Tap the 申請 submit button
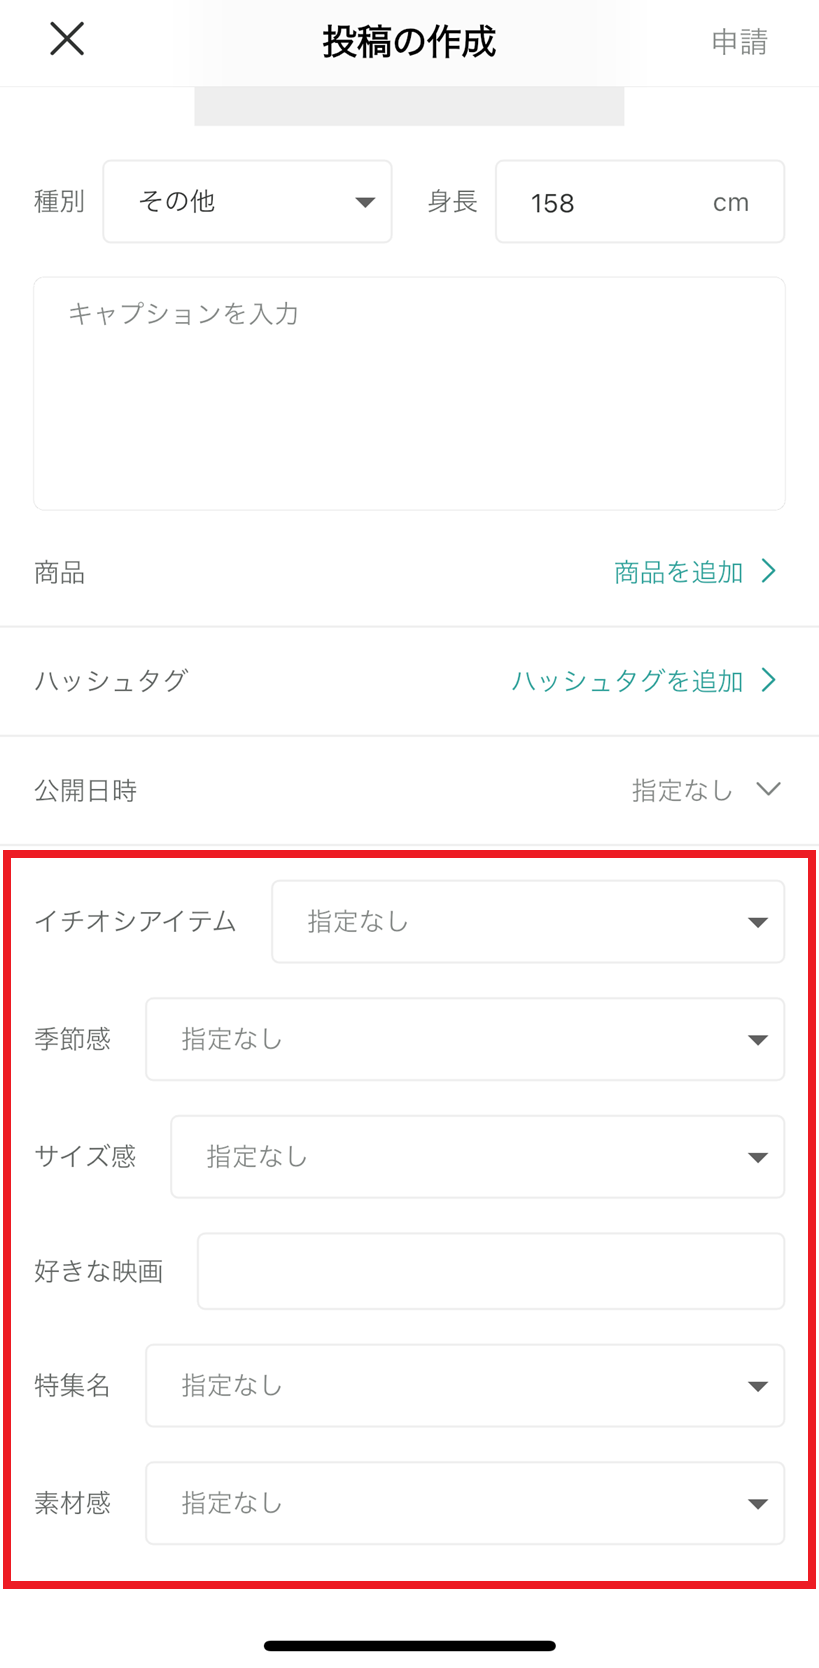This screenshot has height=1668, width=819. (x=739, y=42)
